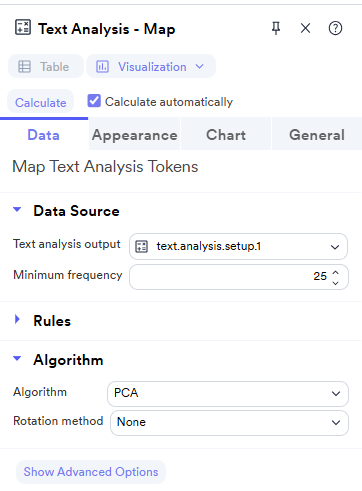Open the help question mark icon
The width and height of the screenshot is (362, 491).
click(x=335, y=28)
